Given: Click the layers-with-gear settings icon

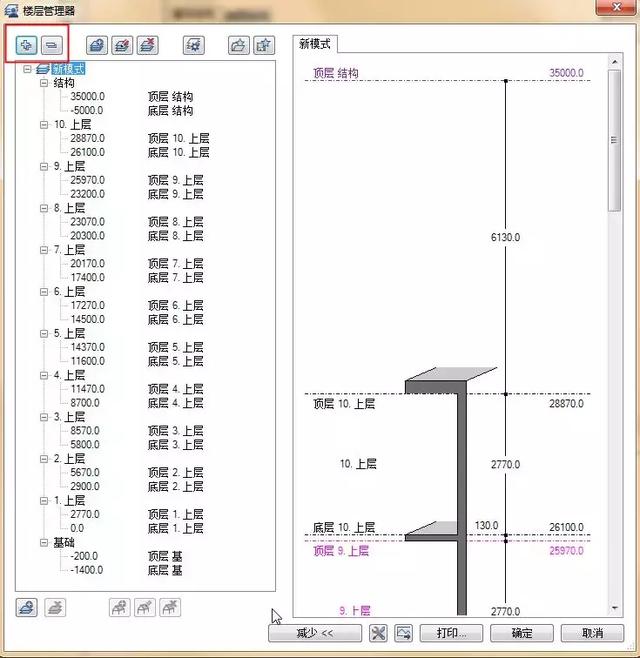Looking at the screenshot, I should [193, 45].
